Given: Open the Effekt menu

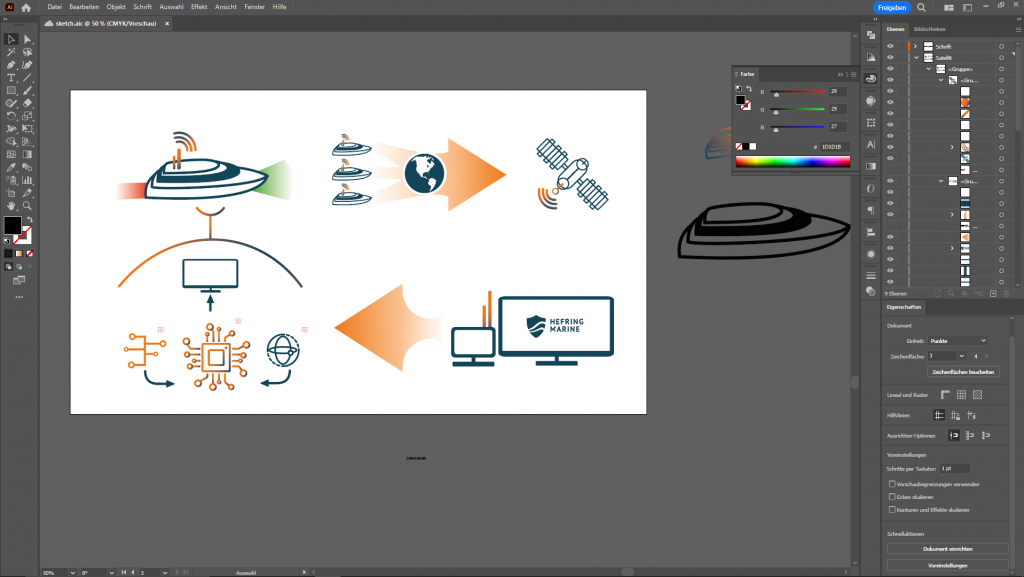Looking at the screenshot, I should tap(199, 7).
